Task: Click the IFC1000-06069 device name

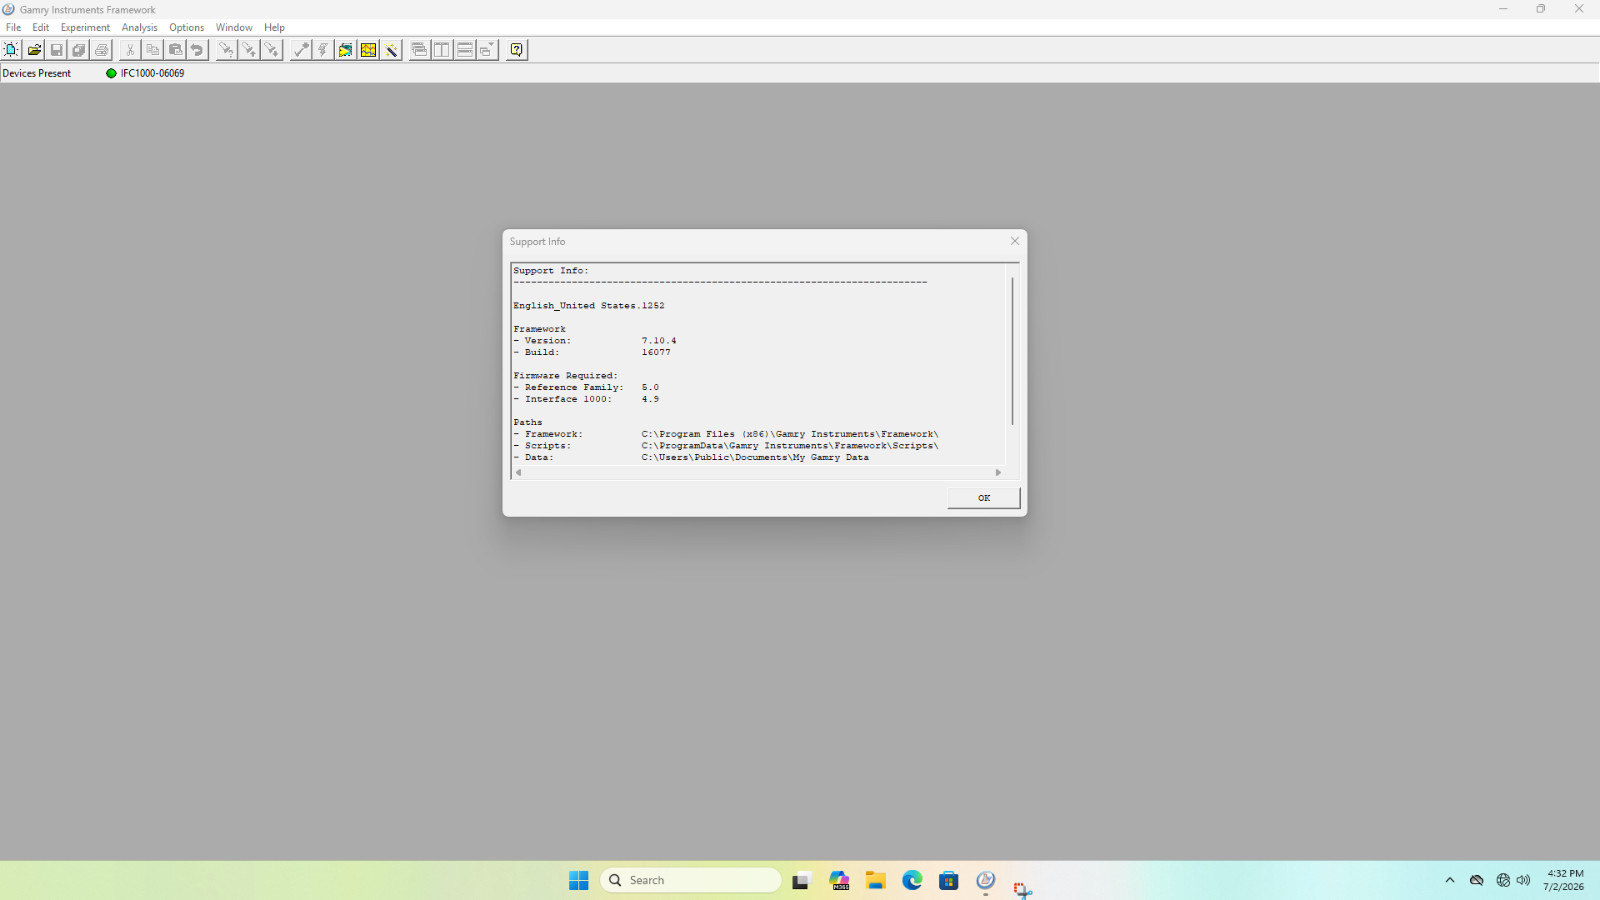Action: [x=153, y=73]
